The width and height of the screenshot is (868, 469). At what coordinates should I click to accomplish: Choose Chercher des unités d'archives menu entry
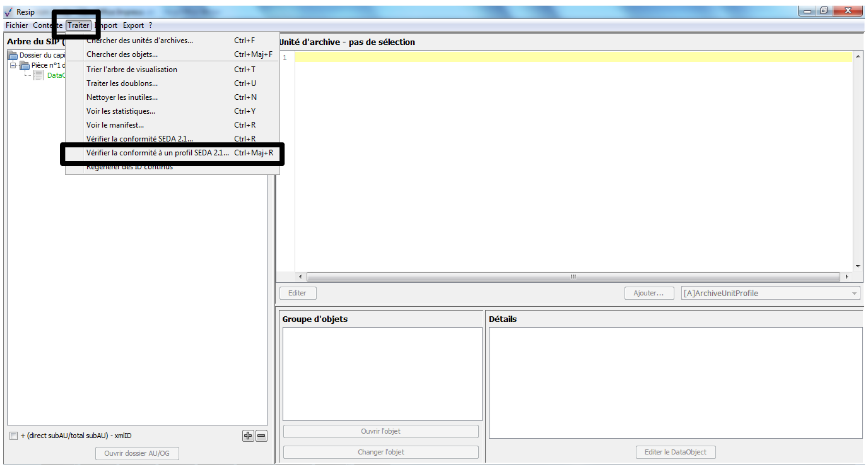point(140,40)
